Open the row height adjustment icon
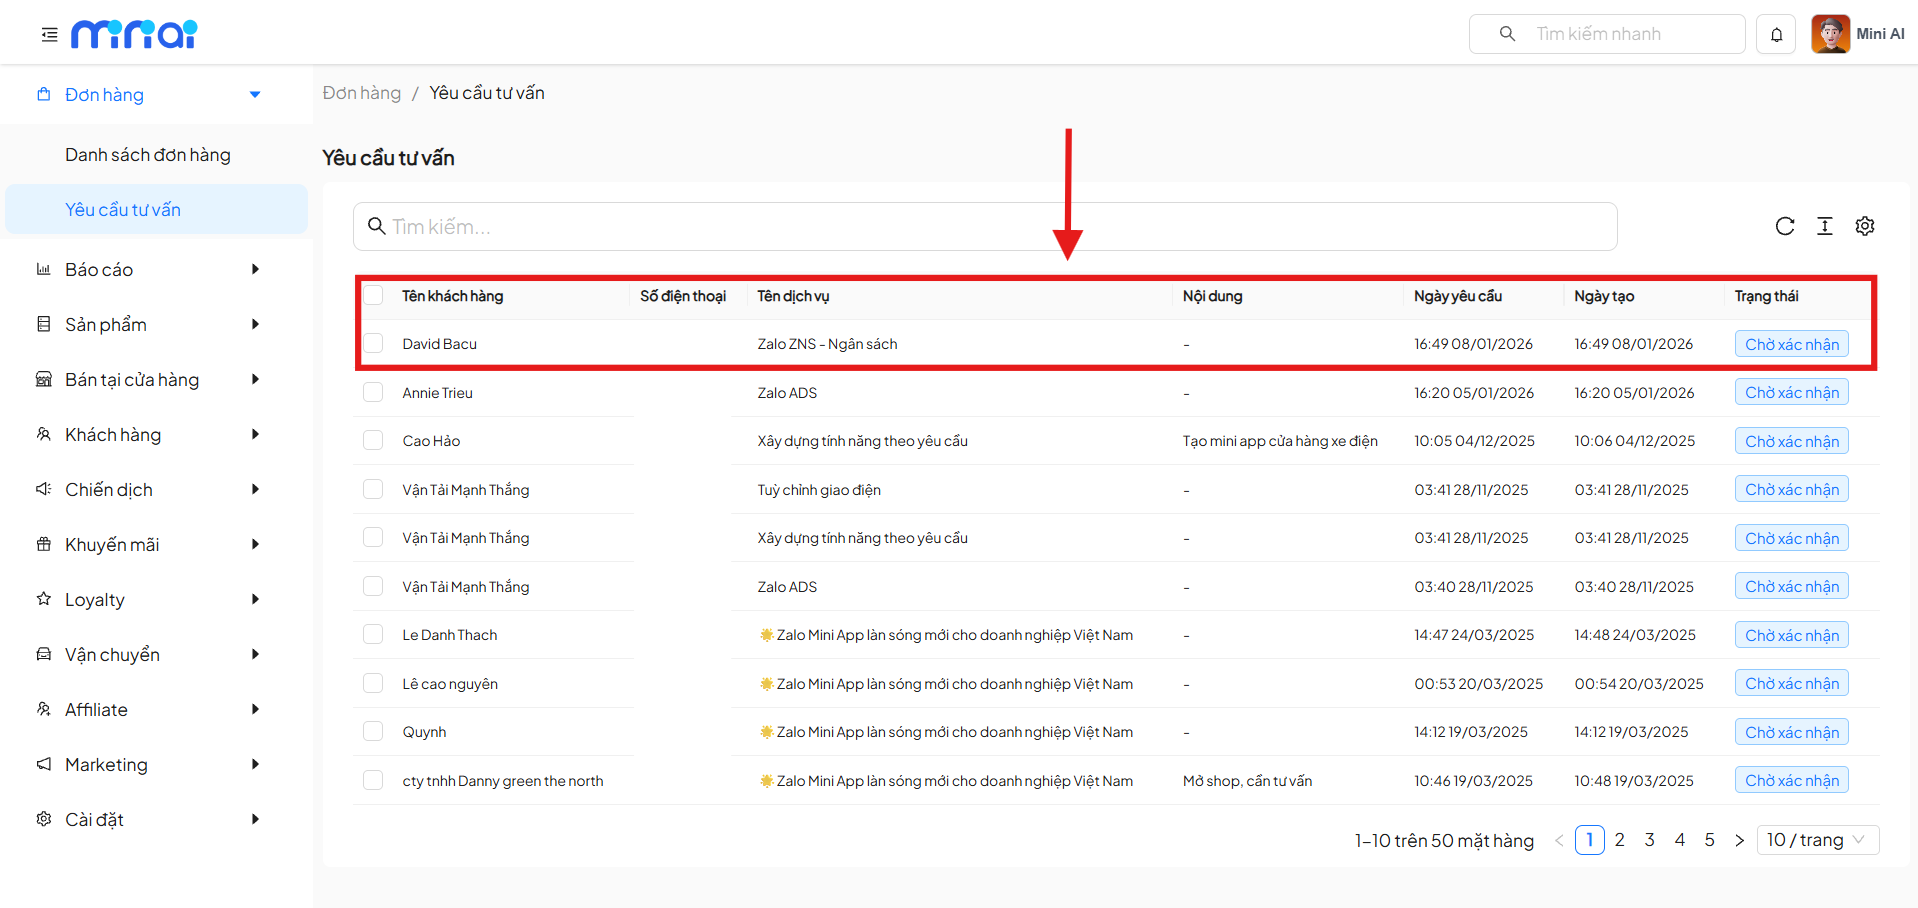1918x908 pixels. point(1824,226)
